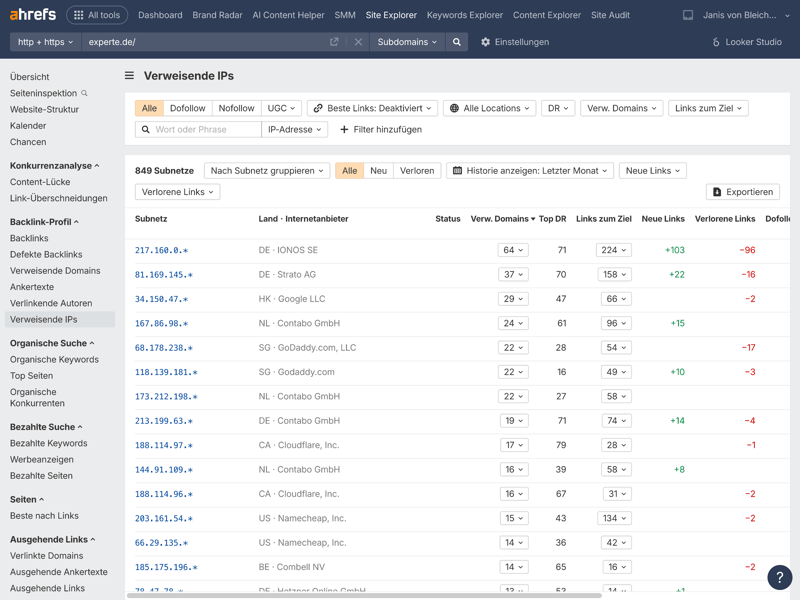This screenshot has height=600, width=800.
Task: Click the Ahrefs logo
Action: tap(33, 15)
